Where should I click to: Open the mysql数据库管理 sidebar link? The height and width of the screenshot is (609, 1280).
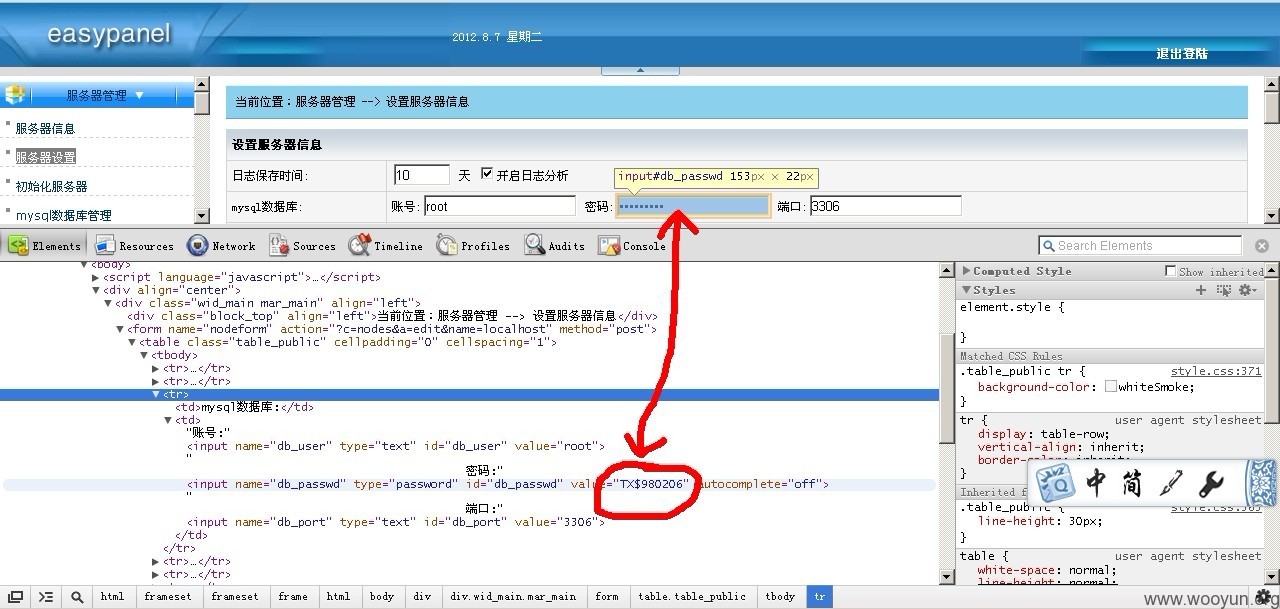pyautogui.click(x=64, y=215)
